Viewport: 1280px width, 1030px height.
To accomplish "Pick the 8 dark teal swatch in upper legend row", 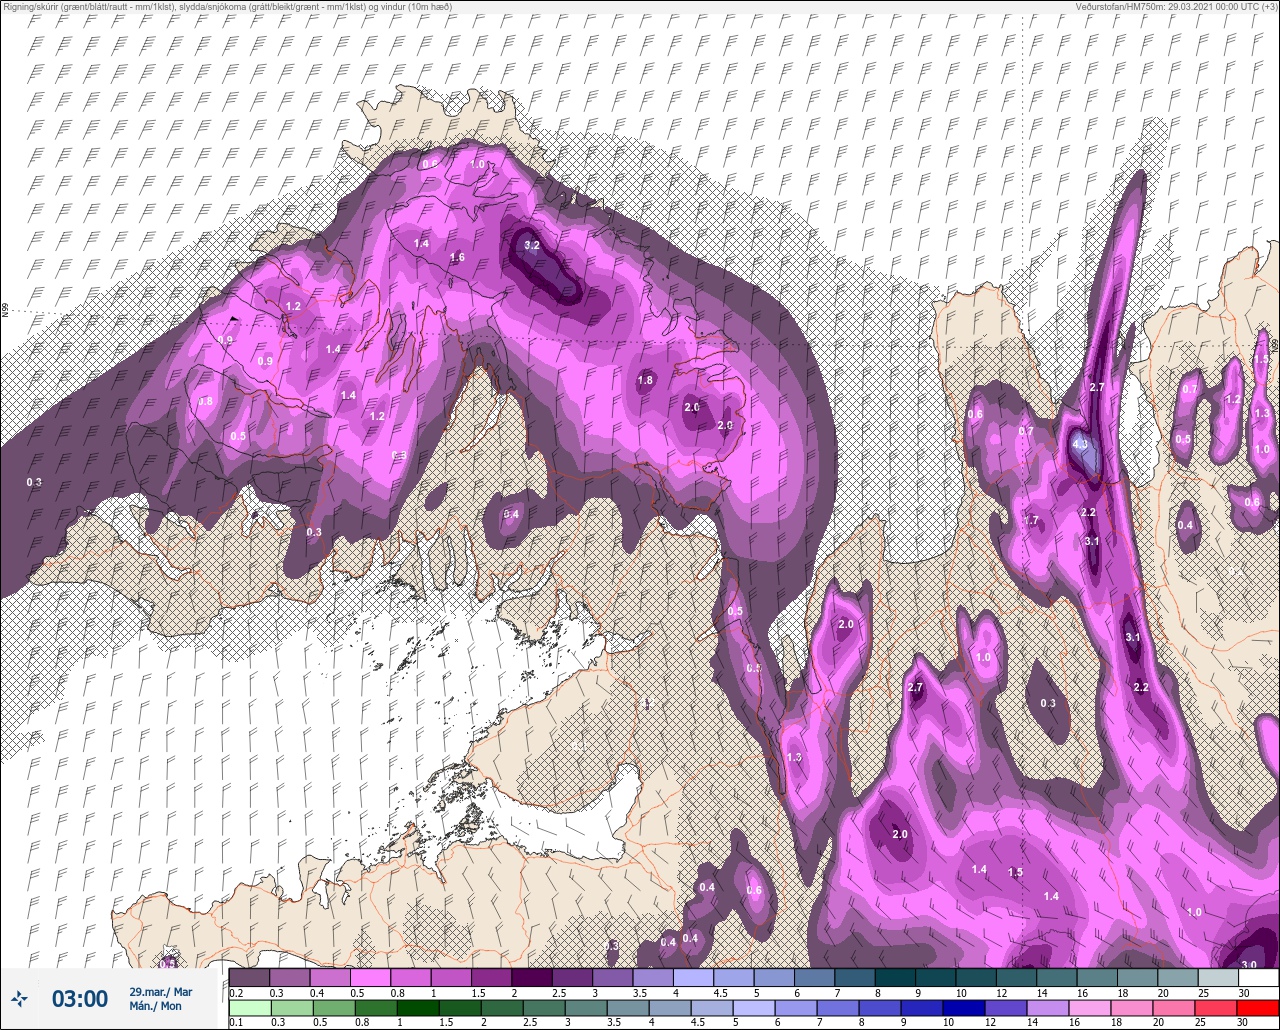I will tap(895, 976).
